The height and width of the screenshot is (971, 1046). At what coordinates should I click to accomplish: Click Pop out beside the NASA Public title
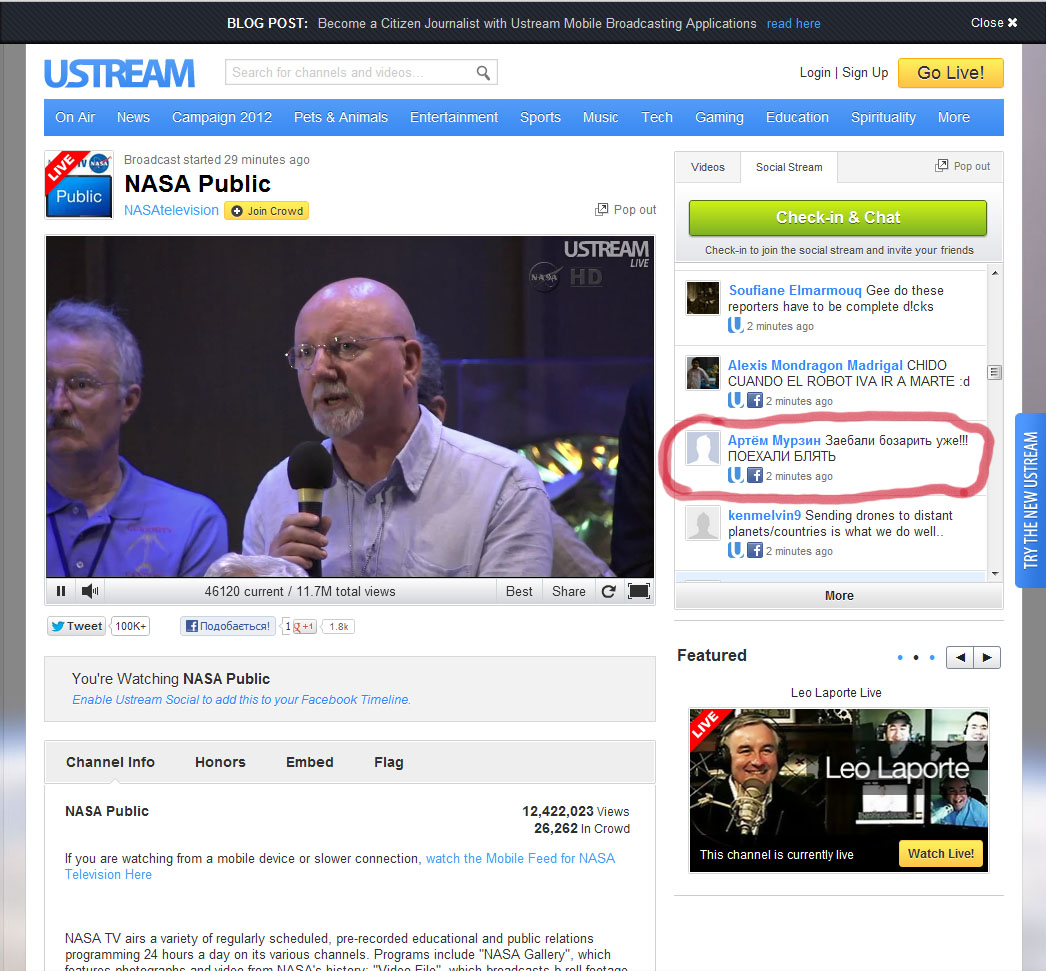(x=626, y=209)
